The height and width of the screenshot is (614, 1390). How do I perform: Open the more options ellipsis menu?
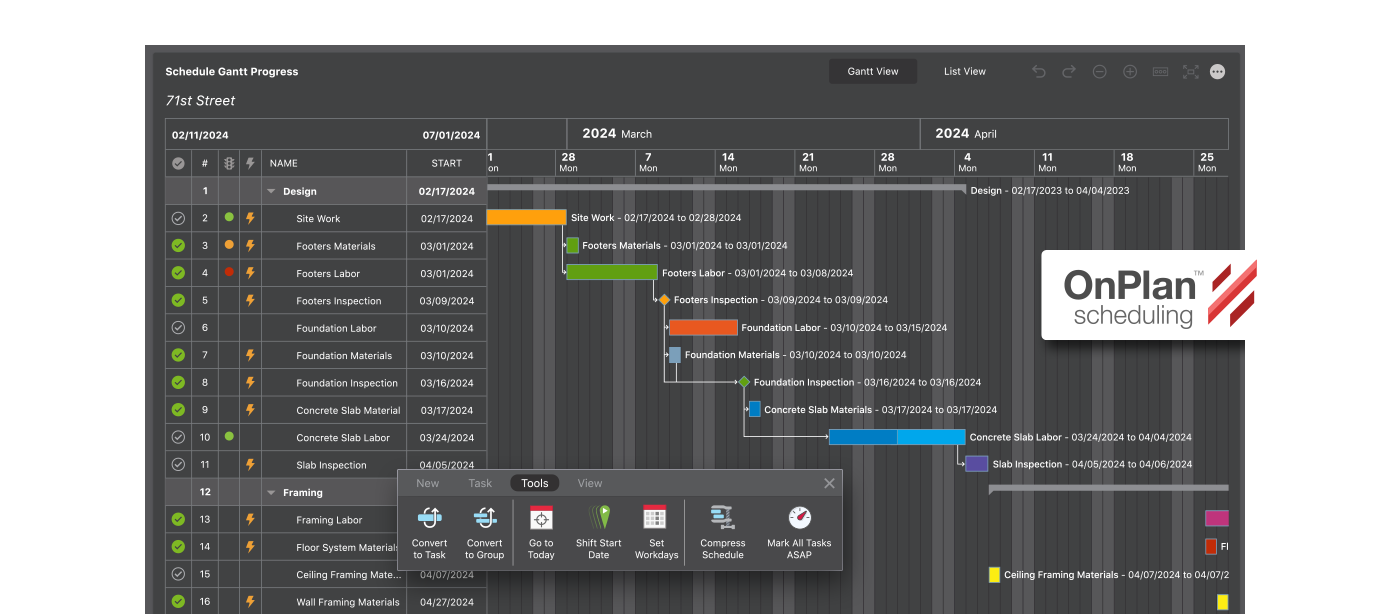[x=1217, y=72]
